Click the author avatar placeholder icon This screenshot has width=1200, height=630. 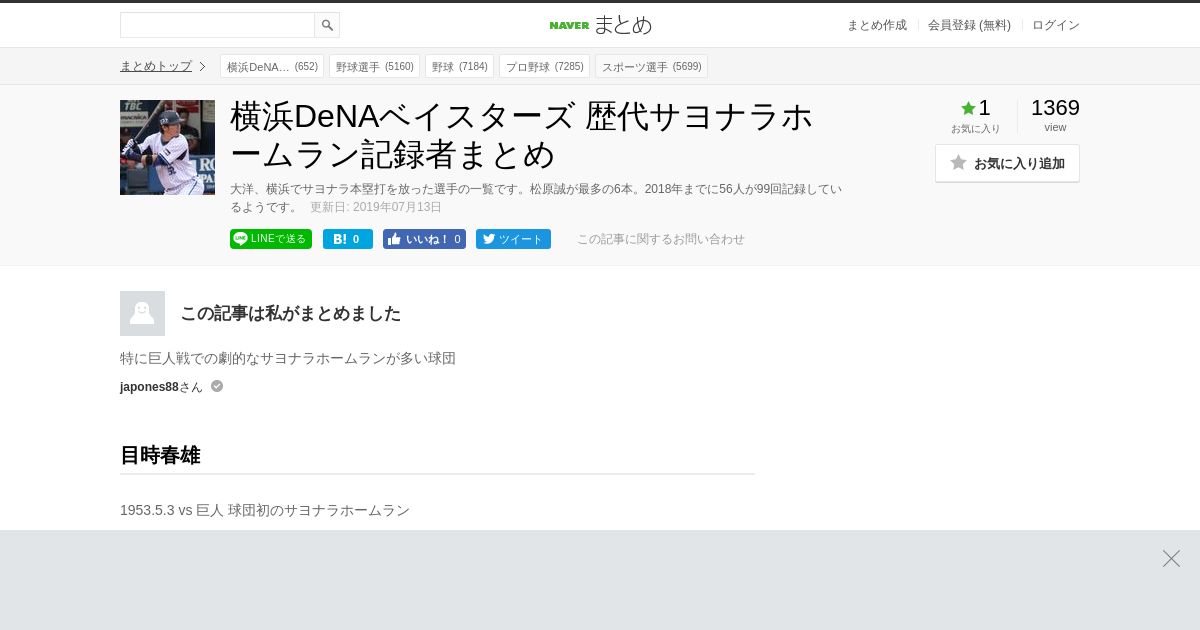pyautogui.click(x=142, y=313)
